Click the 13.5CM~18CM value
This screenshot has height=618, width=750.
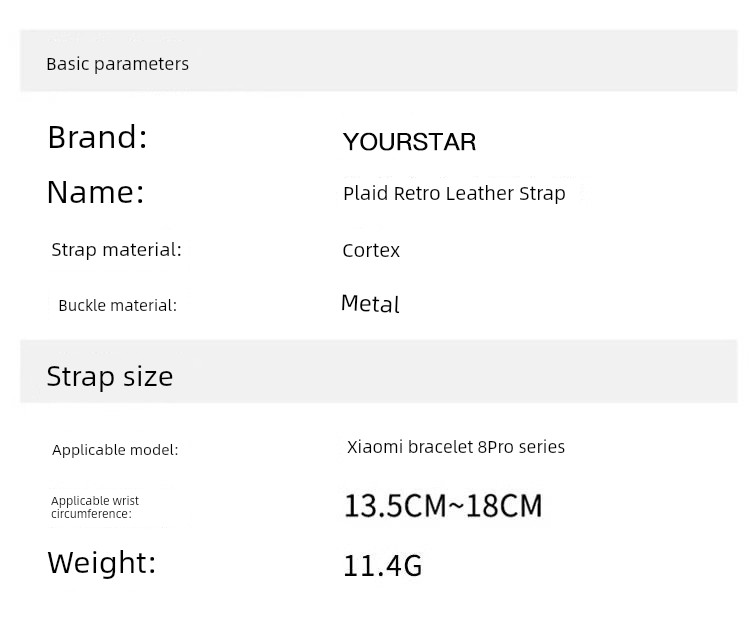[443, 506]
